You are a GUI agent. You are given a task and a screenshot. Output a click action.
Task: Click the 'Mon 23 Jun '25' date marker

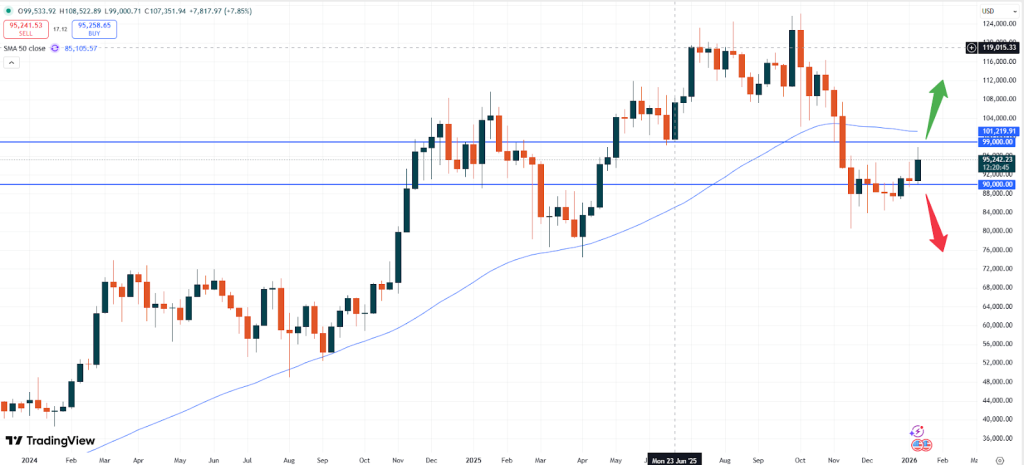(674, 460)
